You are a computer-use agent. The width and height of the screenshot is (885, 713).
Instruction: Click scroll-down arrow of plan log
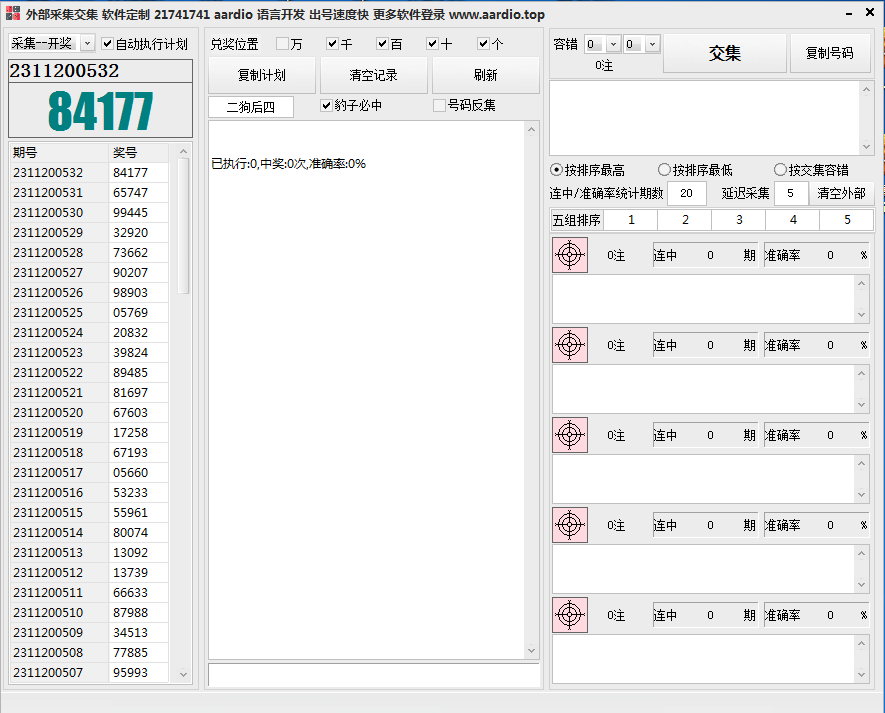(x=531, y=650)
